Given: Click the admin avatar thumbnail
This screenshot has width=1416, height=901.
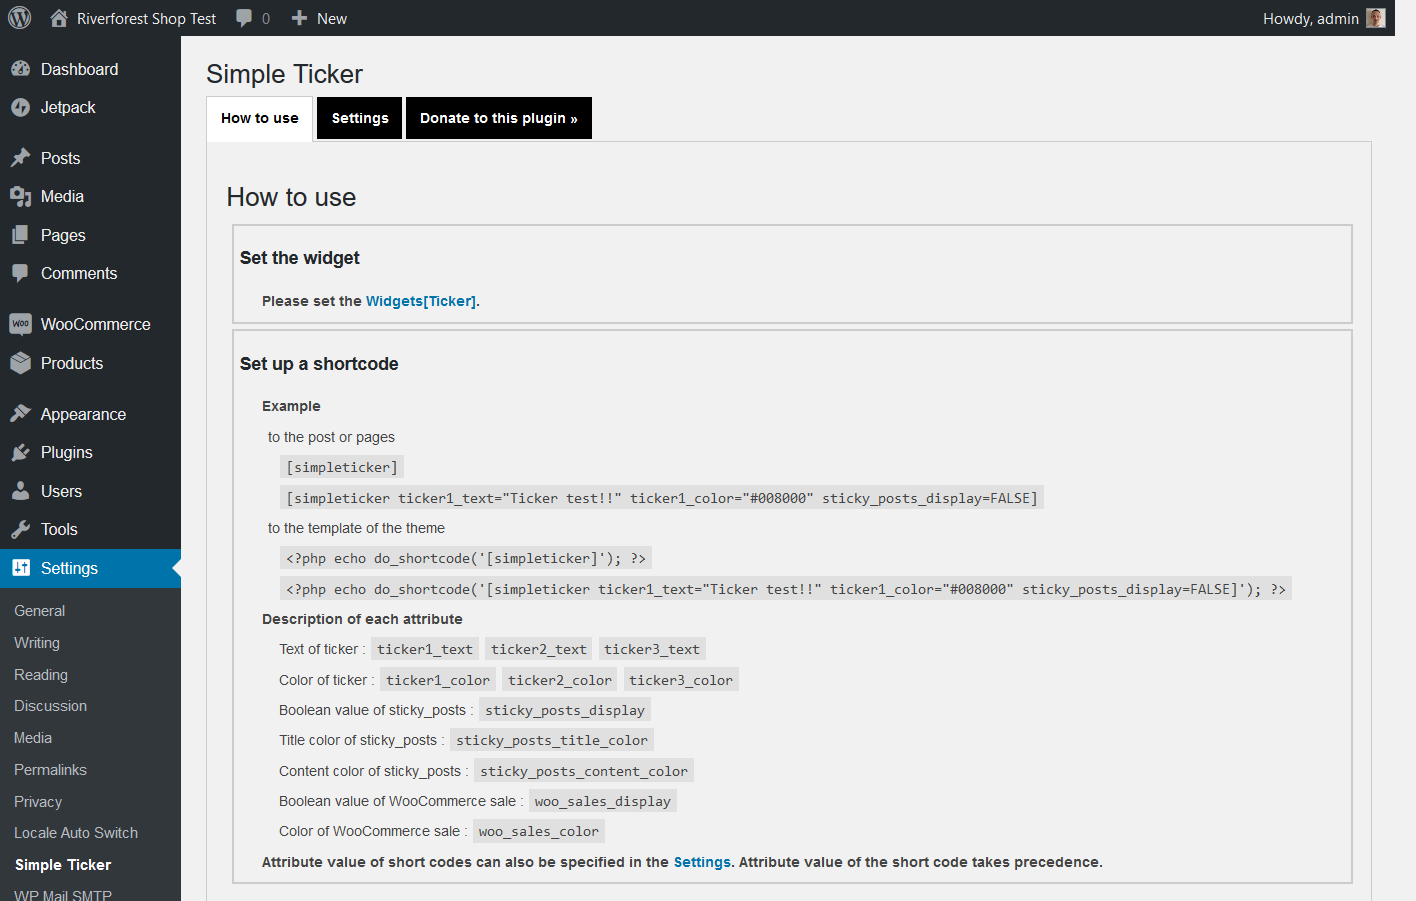Looking at the screenshot, I should point(1376,18).
